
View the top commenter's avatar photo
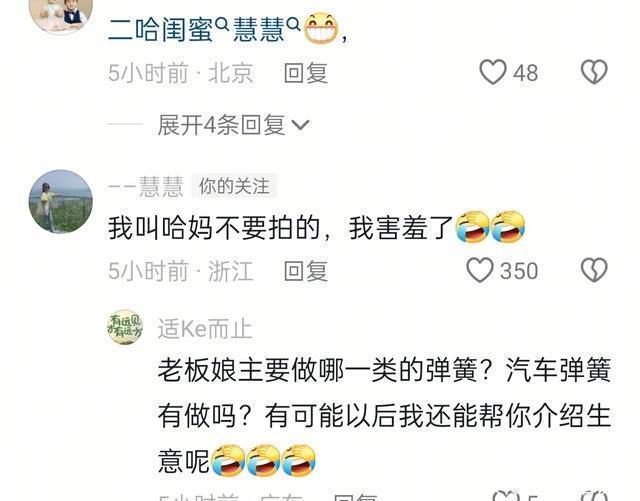(x=61, y=16)
